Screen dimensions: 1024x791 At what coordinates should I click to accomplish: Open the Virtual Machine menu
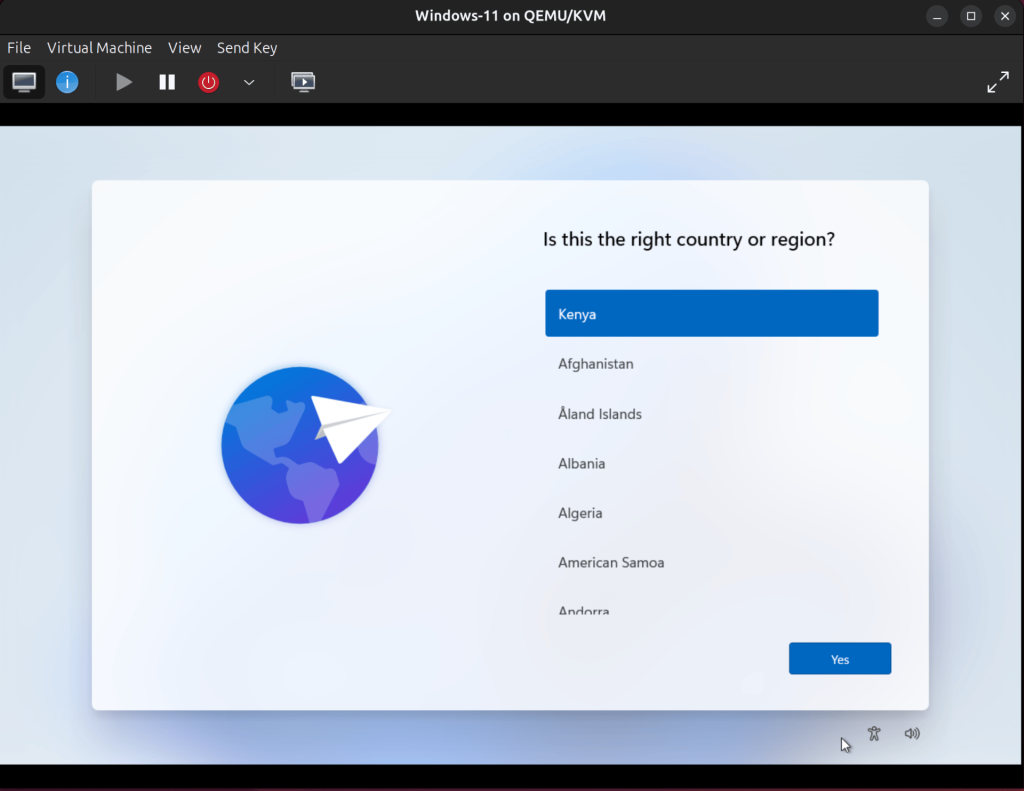99,47
